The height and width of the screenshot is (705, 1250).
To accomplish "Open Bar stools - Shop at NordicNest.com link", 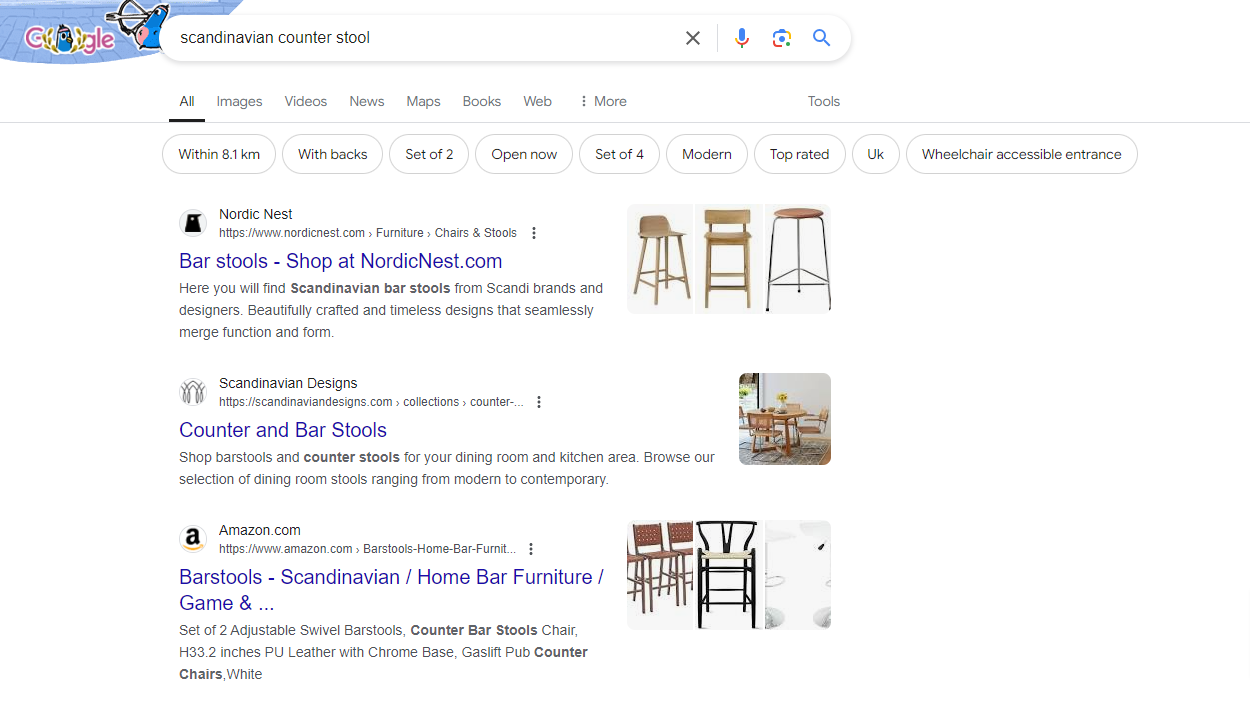I will (341, 261).
